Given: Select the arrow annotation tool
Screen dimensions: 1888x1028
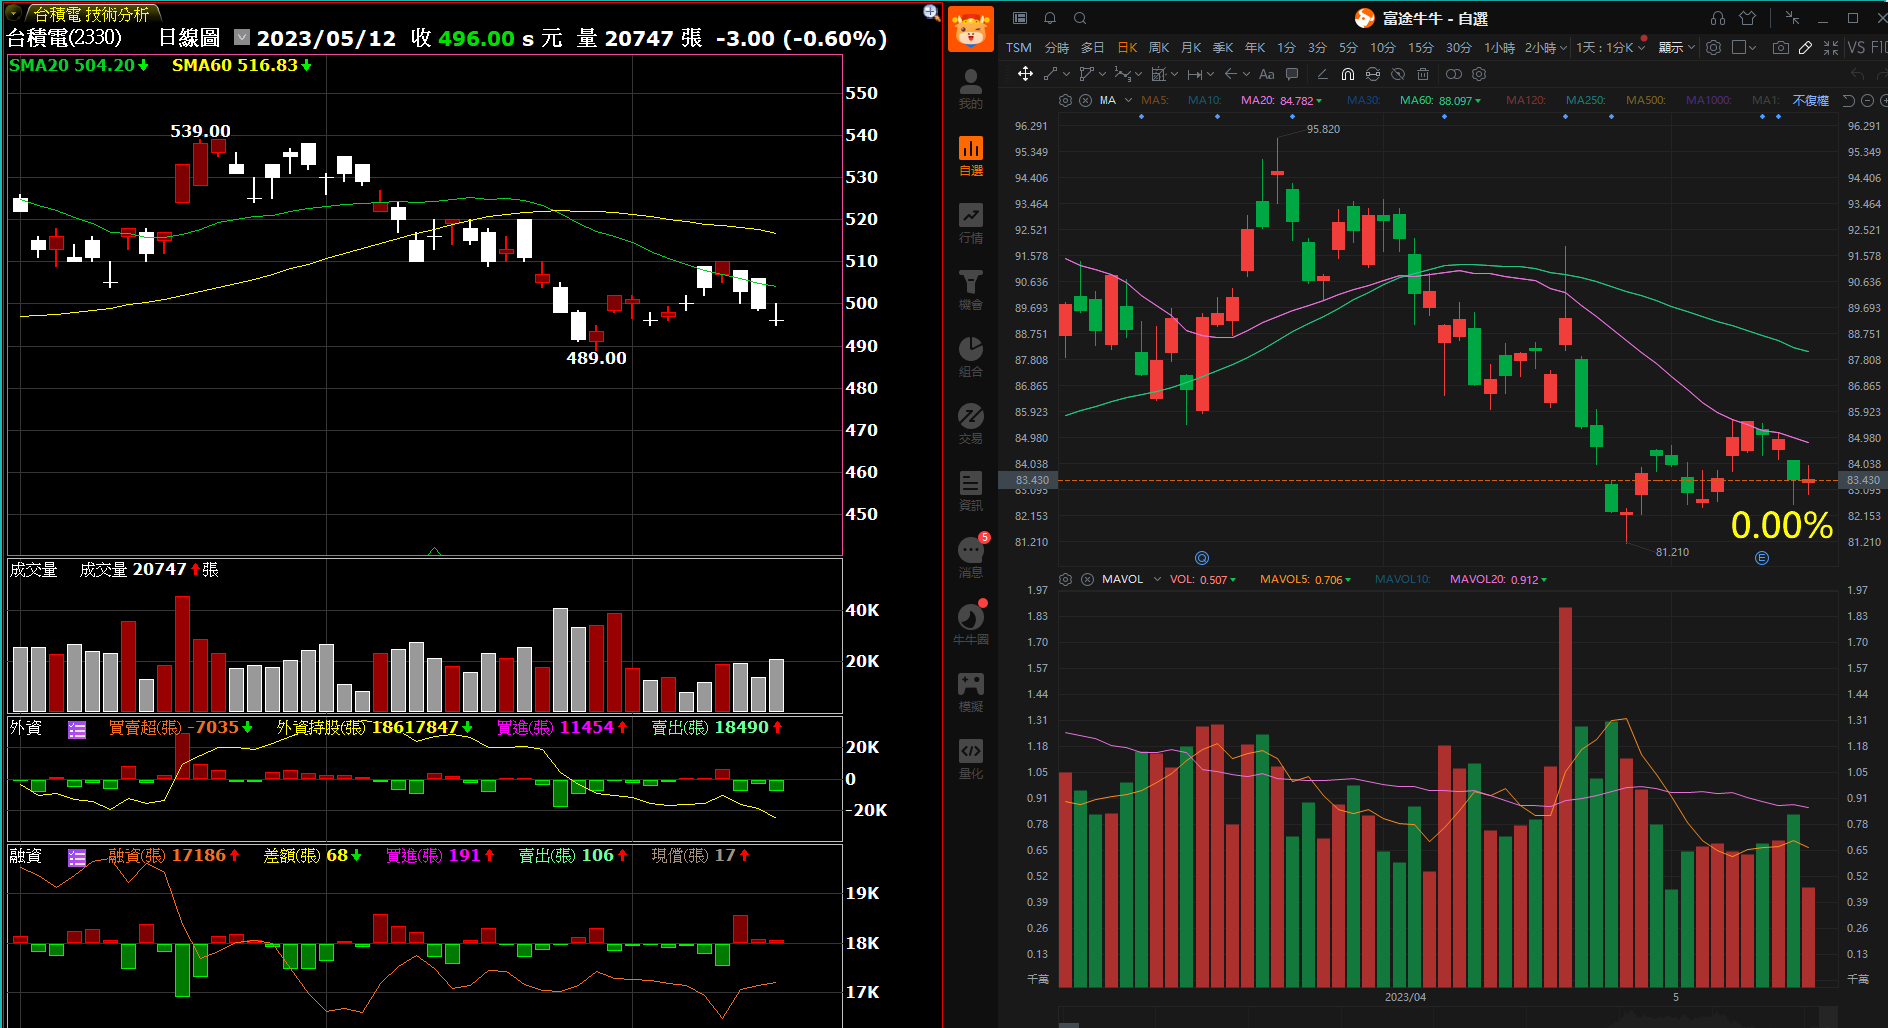Looking at the screenshot, I should click(1231, 74).
